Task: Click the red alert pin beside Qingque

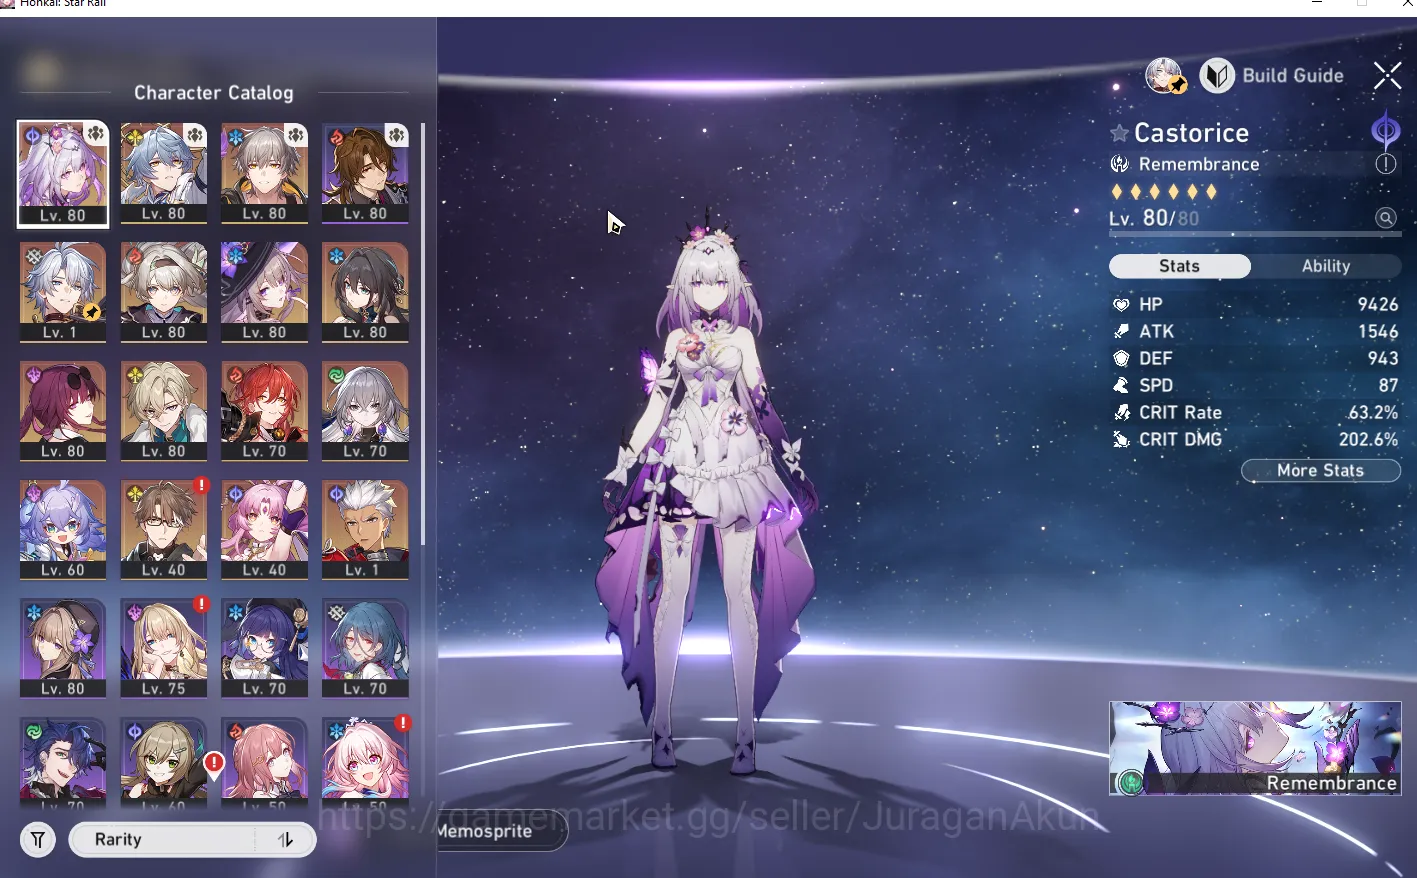Action: pyautogui.click(x=213, y=765)
